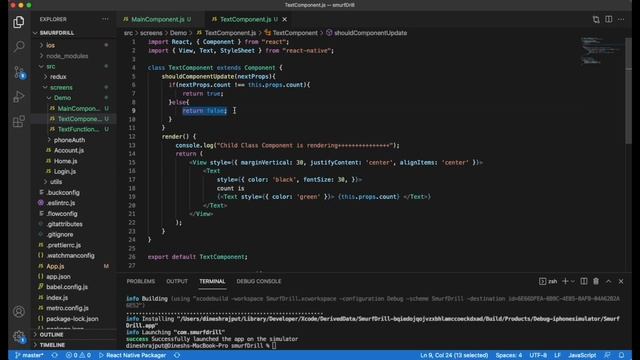
Task: Collapse the screens folder
Action: 61,87
